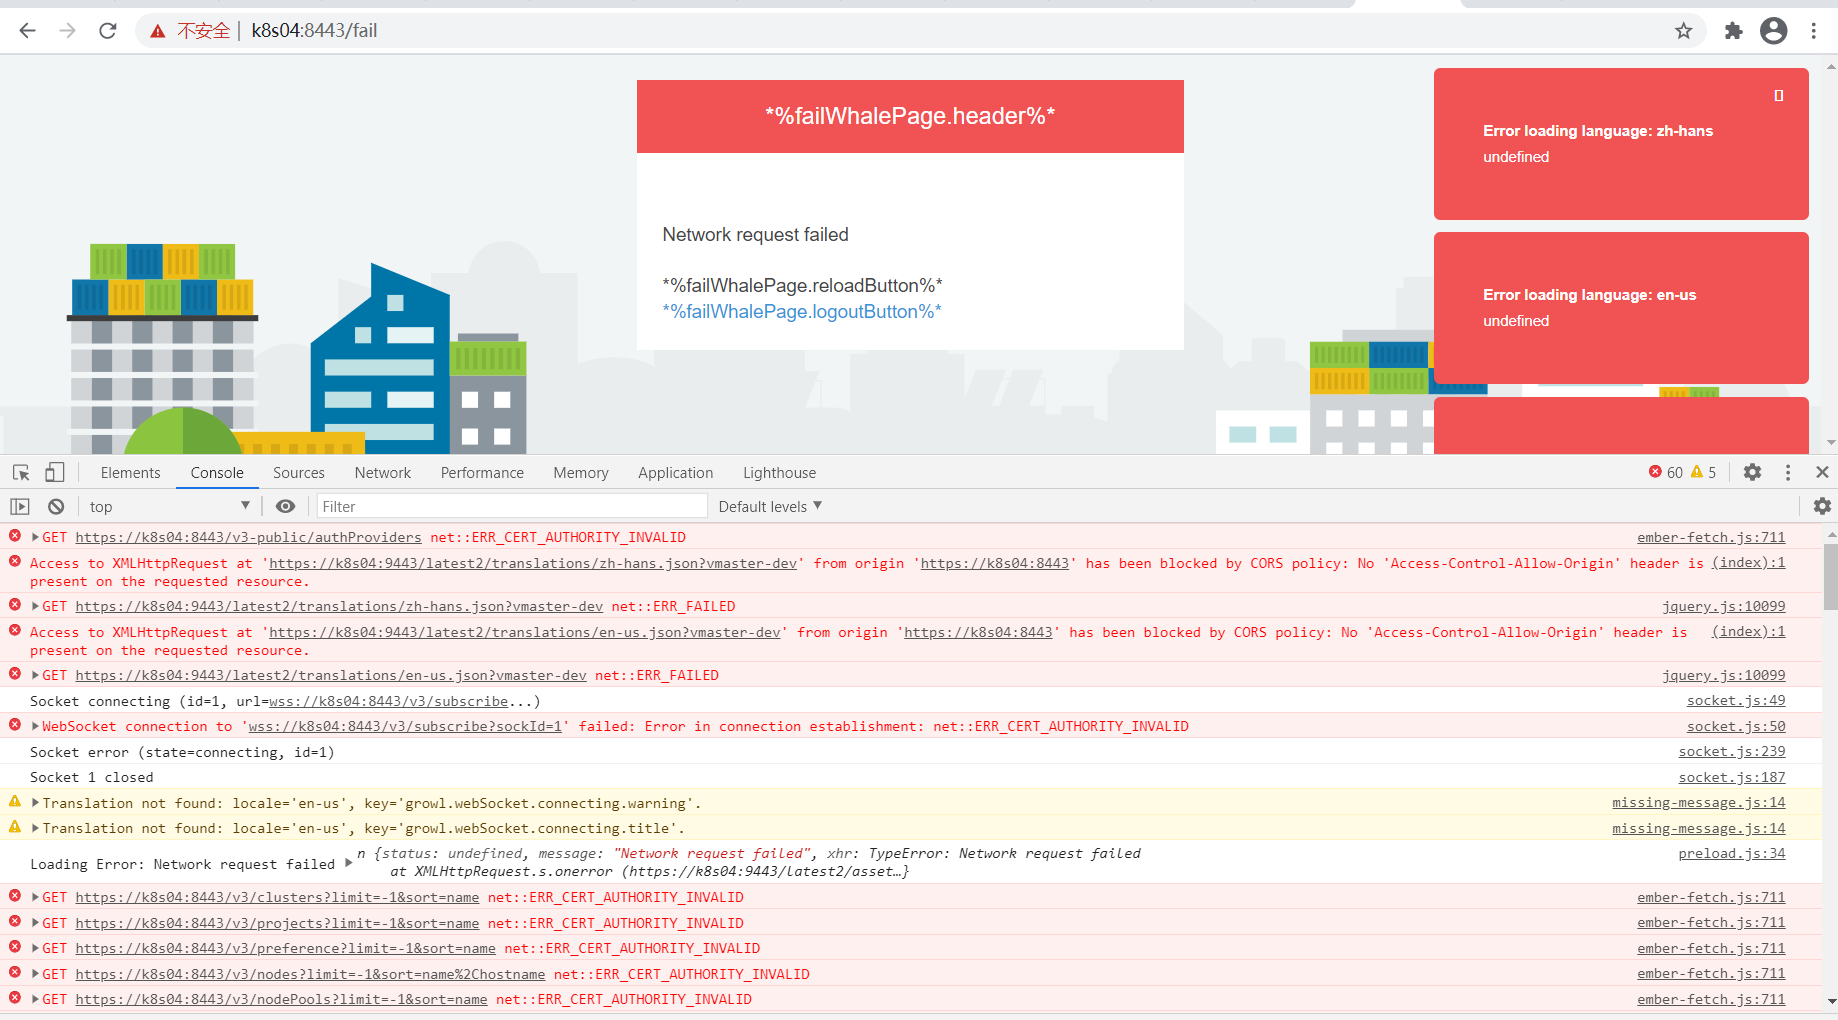Open the top context dropdown
This screenshot has width=1838, height=1020.
(169, 507)
